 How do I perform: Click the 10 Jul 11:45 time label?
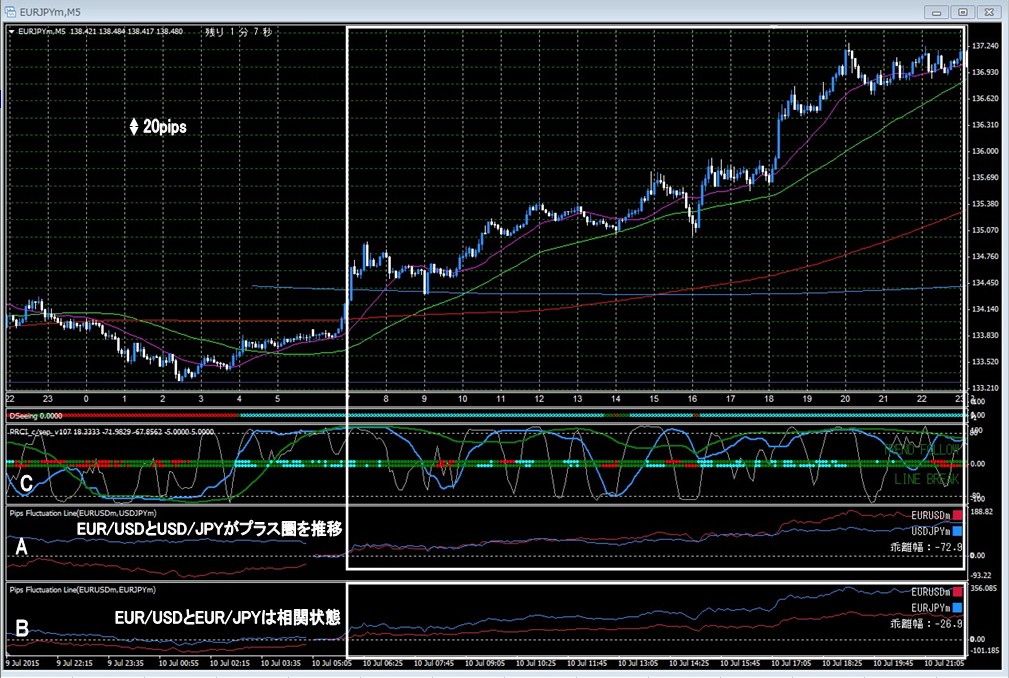[x=588, y=663]
